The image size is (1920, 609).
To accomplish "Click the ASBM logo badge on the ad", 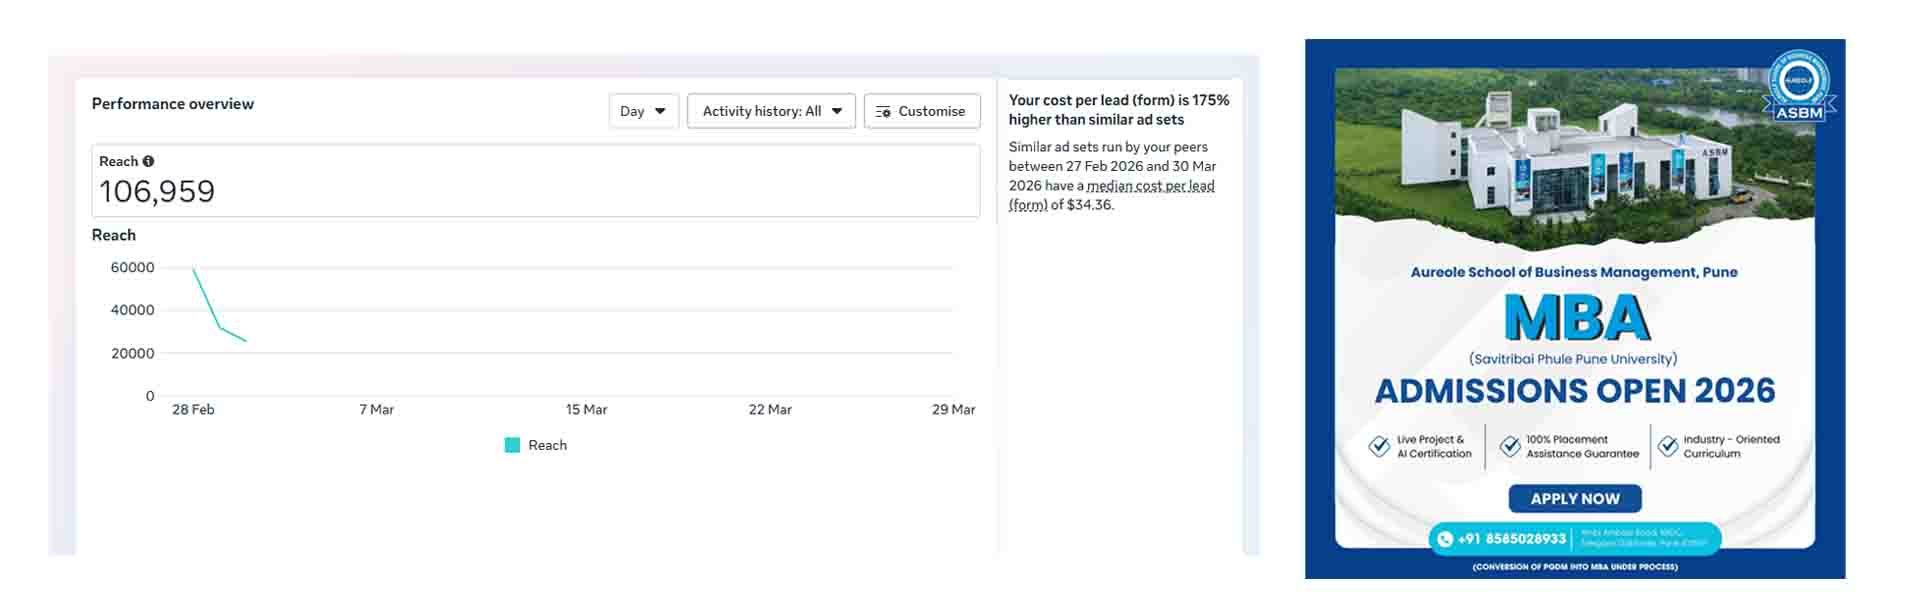I will click(x=1799, y=85).
